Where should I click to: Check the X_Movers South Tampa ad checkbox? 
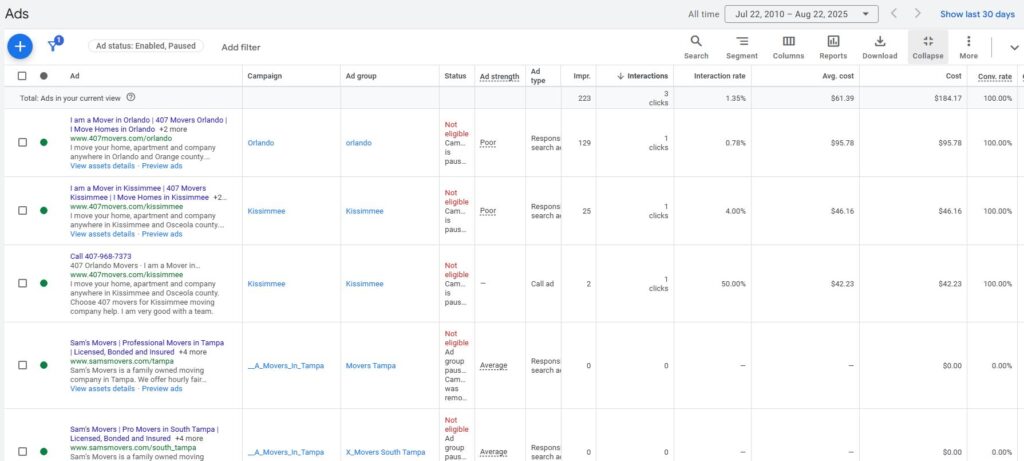coord(22,451)
